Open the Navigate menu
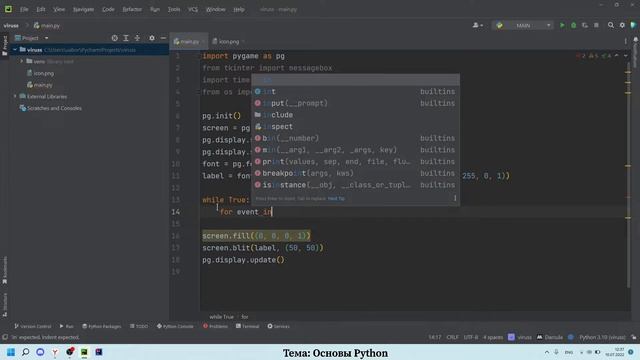This screenshot has height=360, width=640. [83, 9]
